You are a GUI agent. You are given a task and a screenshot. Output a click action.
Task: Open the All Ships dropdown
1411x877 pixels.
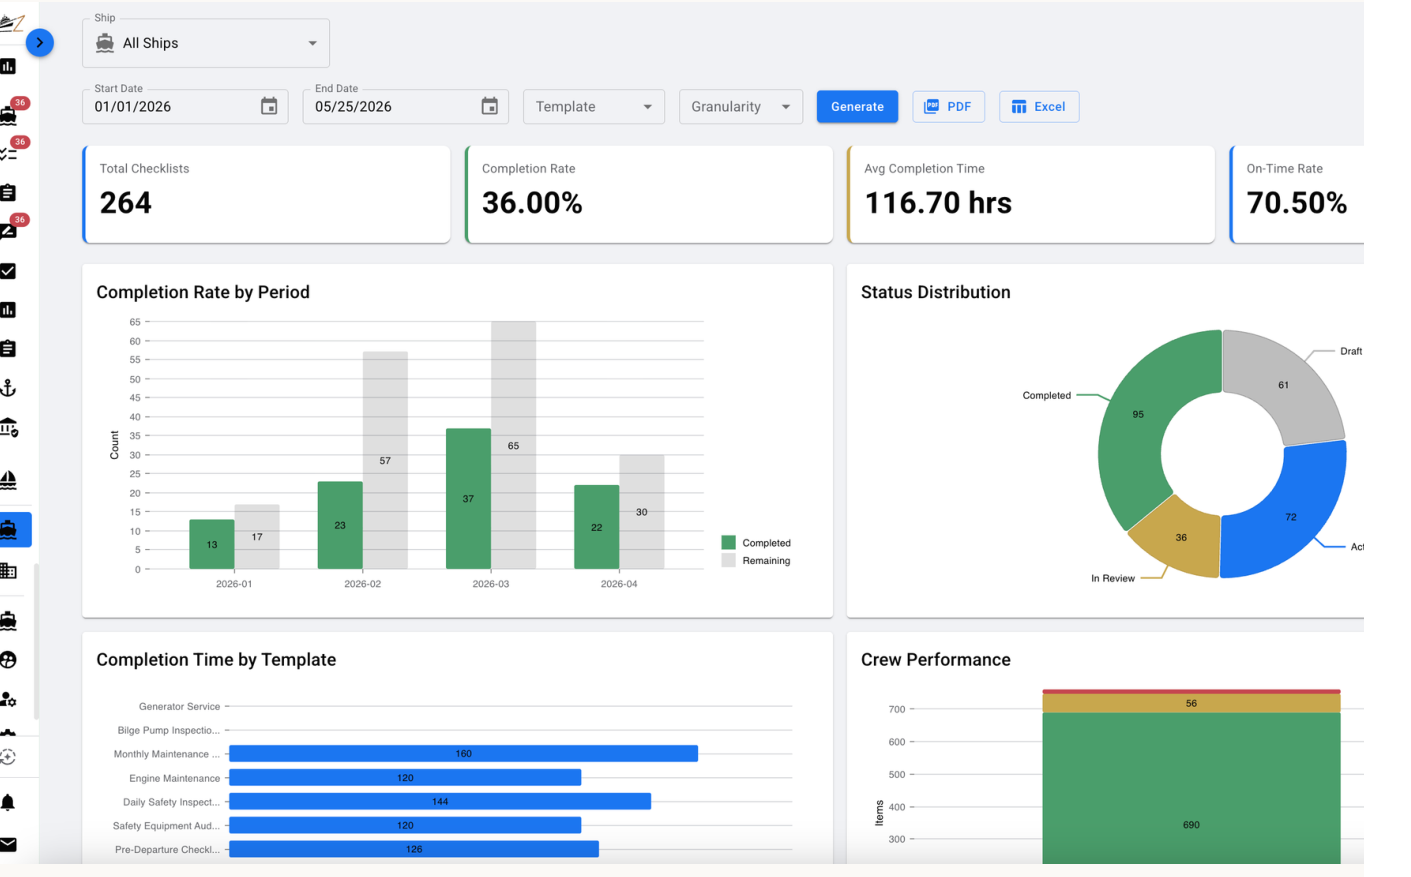coord(206,43)
